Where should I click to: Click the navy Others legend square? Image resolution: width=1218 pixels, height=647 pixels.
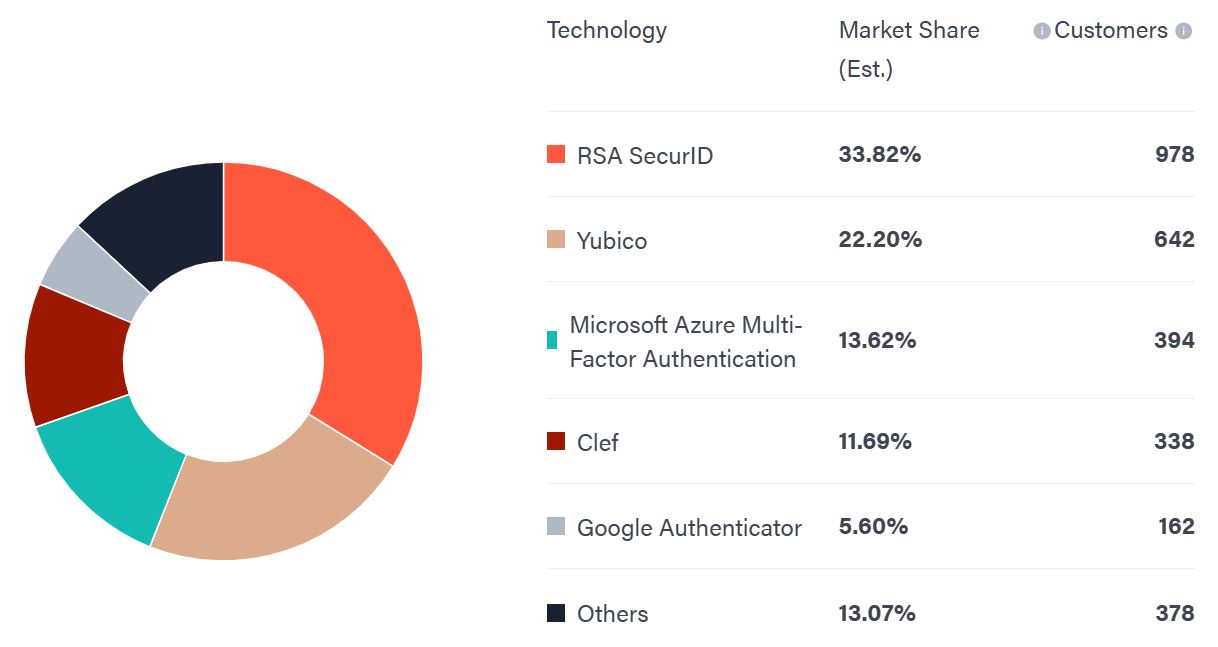(556, 613)
